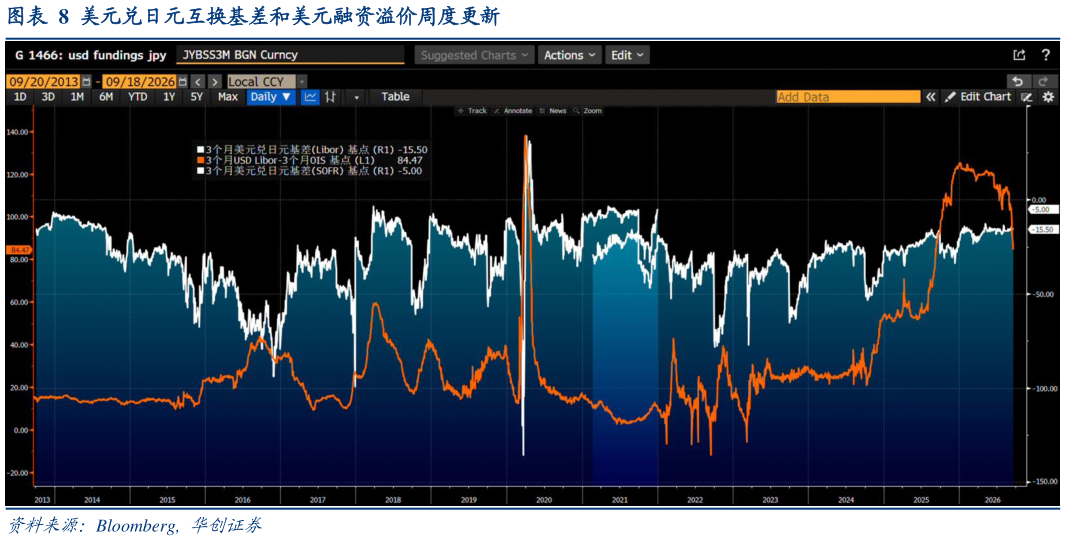Viewport: 1066px width, 541px height.
Task: Click the orange legend swatch for Libor-OIS
Action: [x=200, y=160]
